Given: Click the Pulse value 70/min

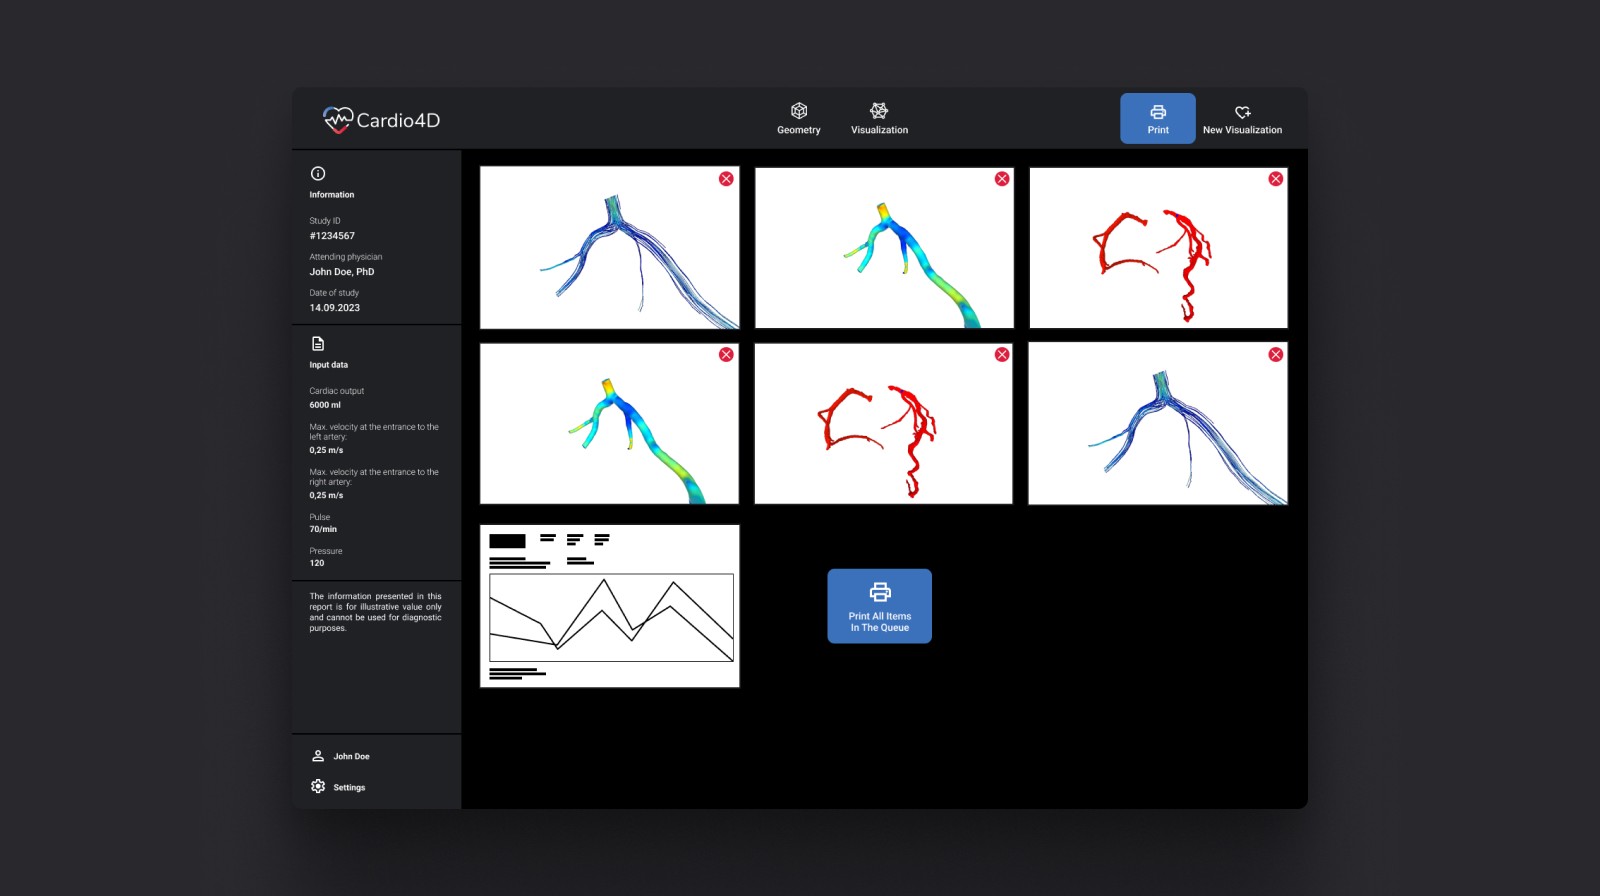Looking at the screenshot, I should click(x=323, y=529).
